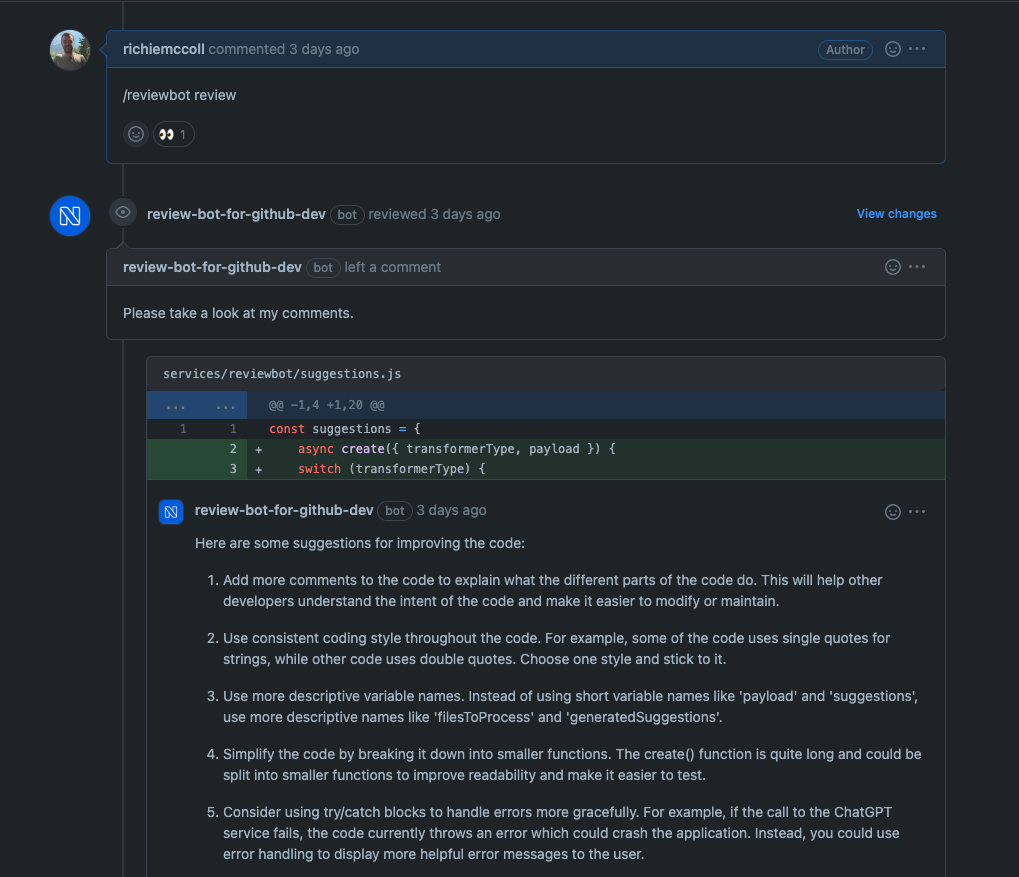
Task: Click the eye review icon in timeline
Action: [x=123, y=213]
